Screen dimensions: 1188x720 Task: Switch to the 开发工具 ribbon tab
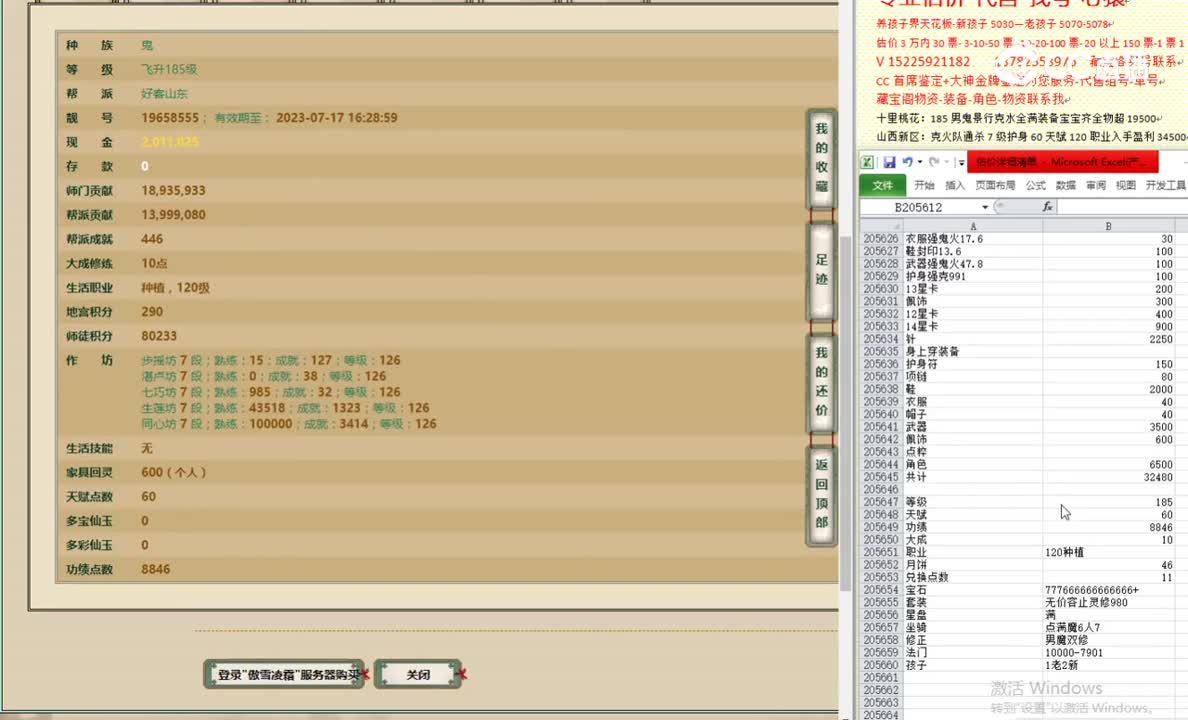click(x=1165, y=185)
